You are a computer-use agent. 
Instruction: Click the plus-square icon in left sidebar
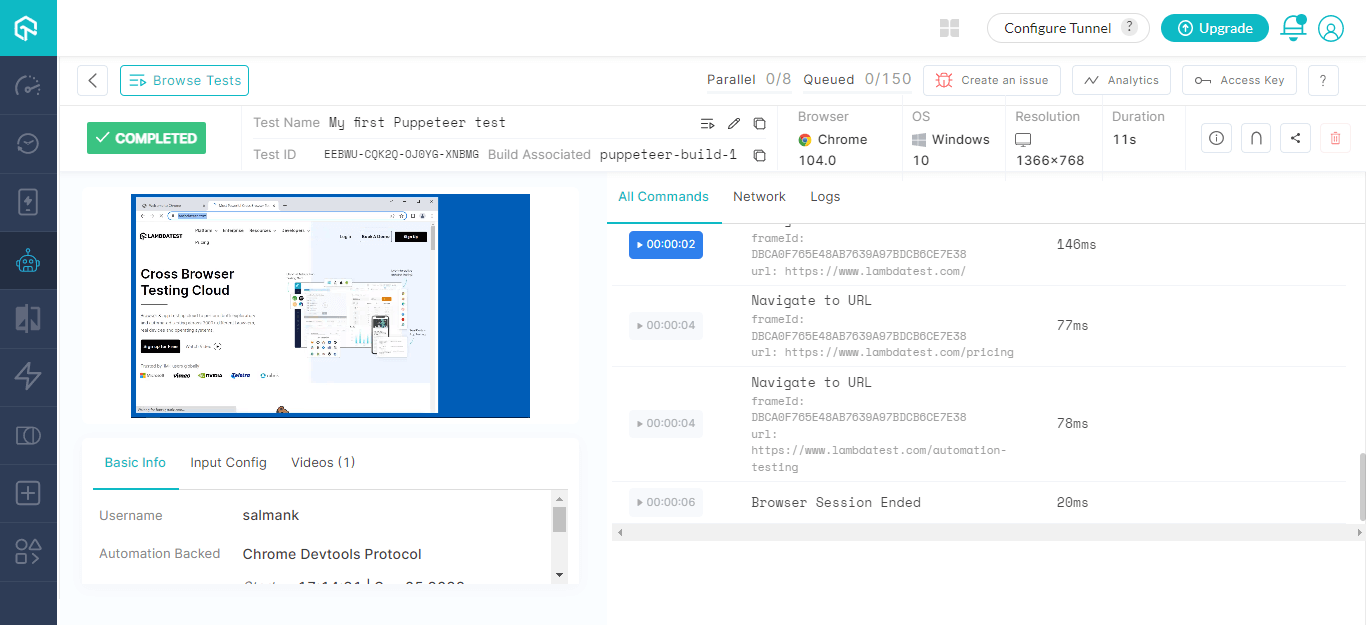pyautogui.click(x=28, y=493)
